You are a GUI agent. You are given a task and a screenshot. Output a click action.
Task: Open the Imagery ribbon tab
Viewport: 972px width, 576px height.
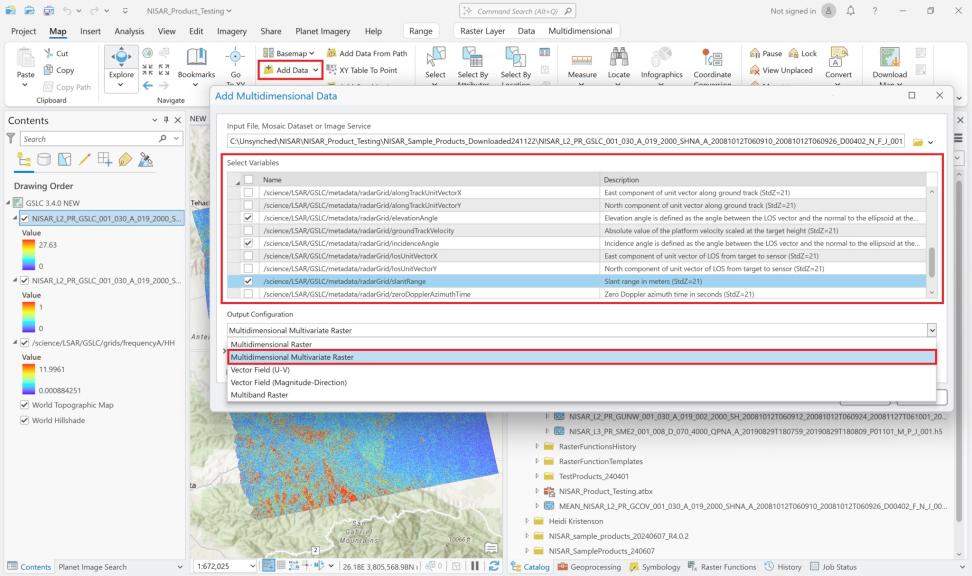[x=232, y=31]
